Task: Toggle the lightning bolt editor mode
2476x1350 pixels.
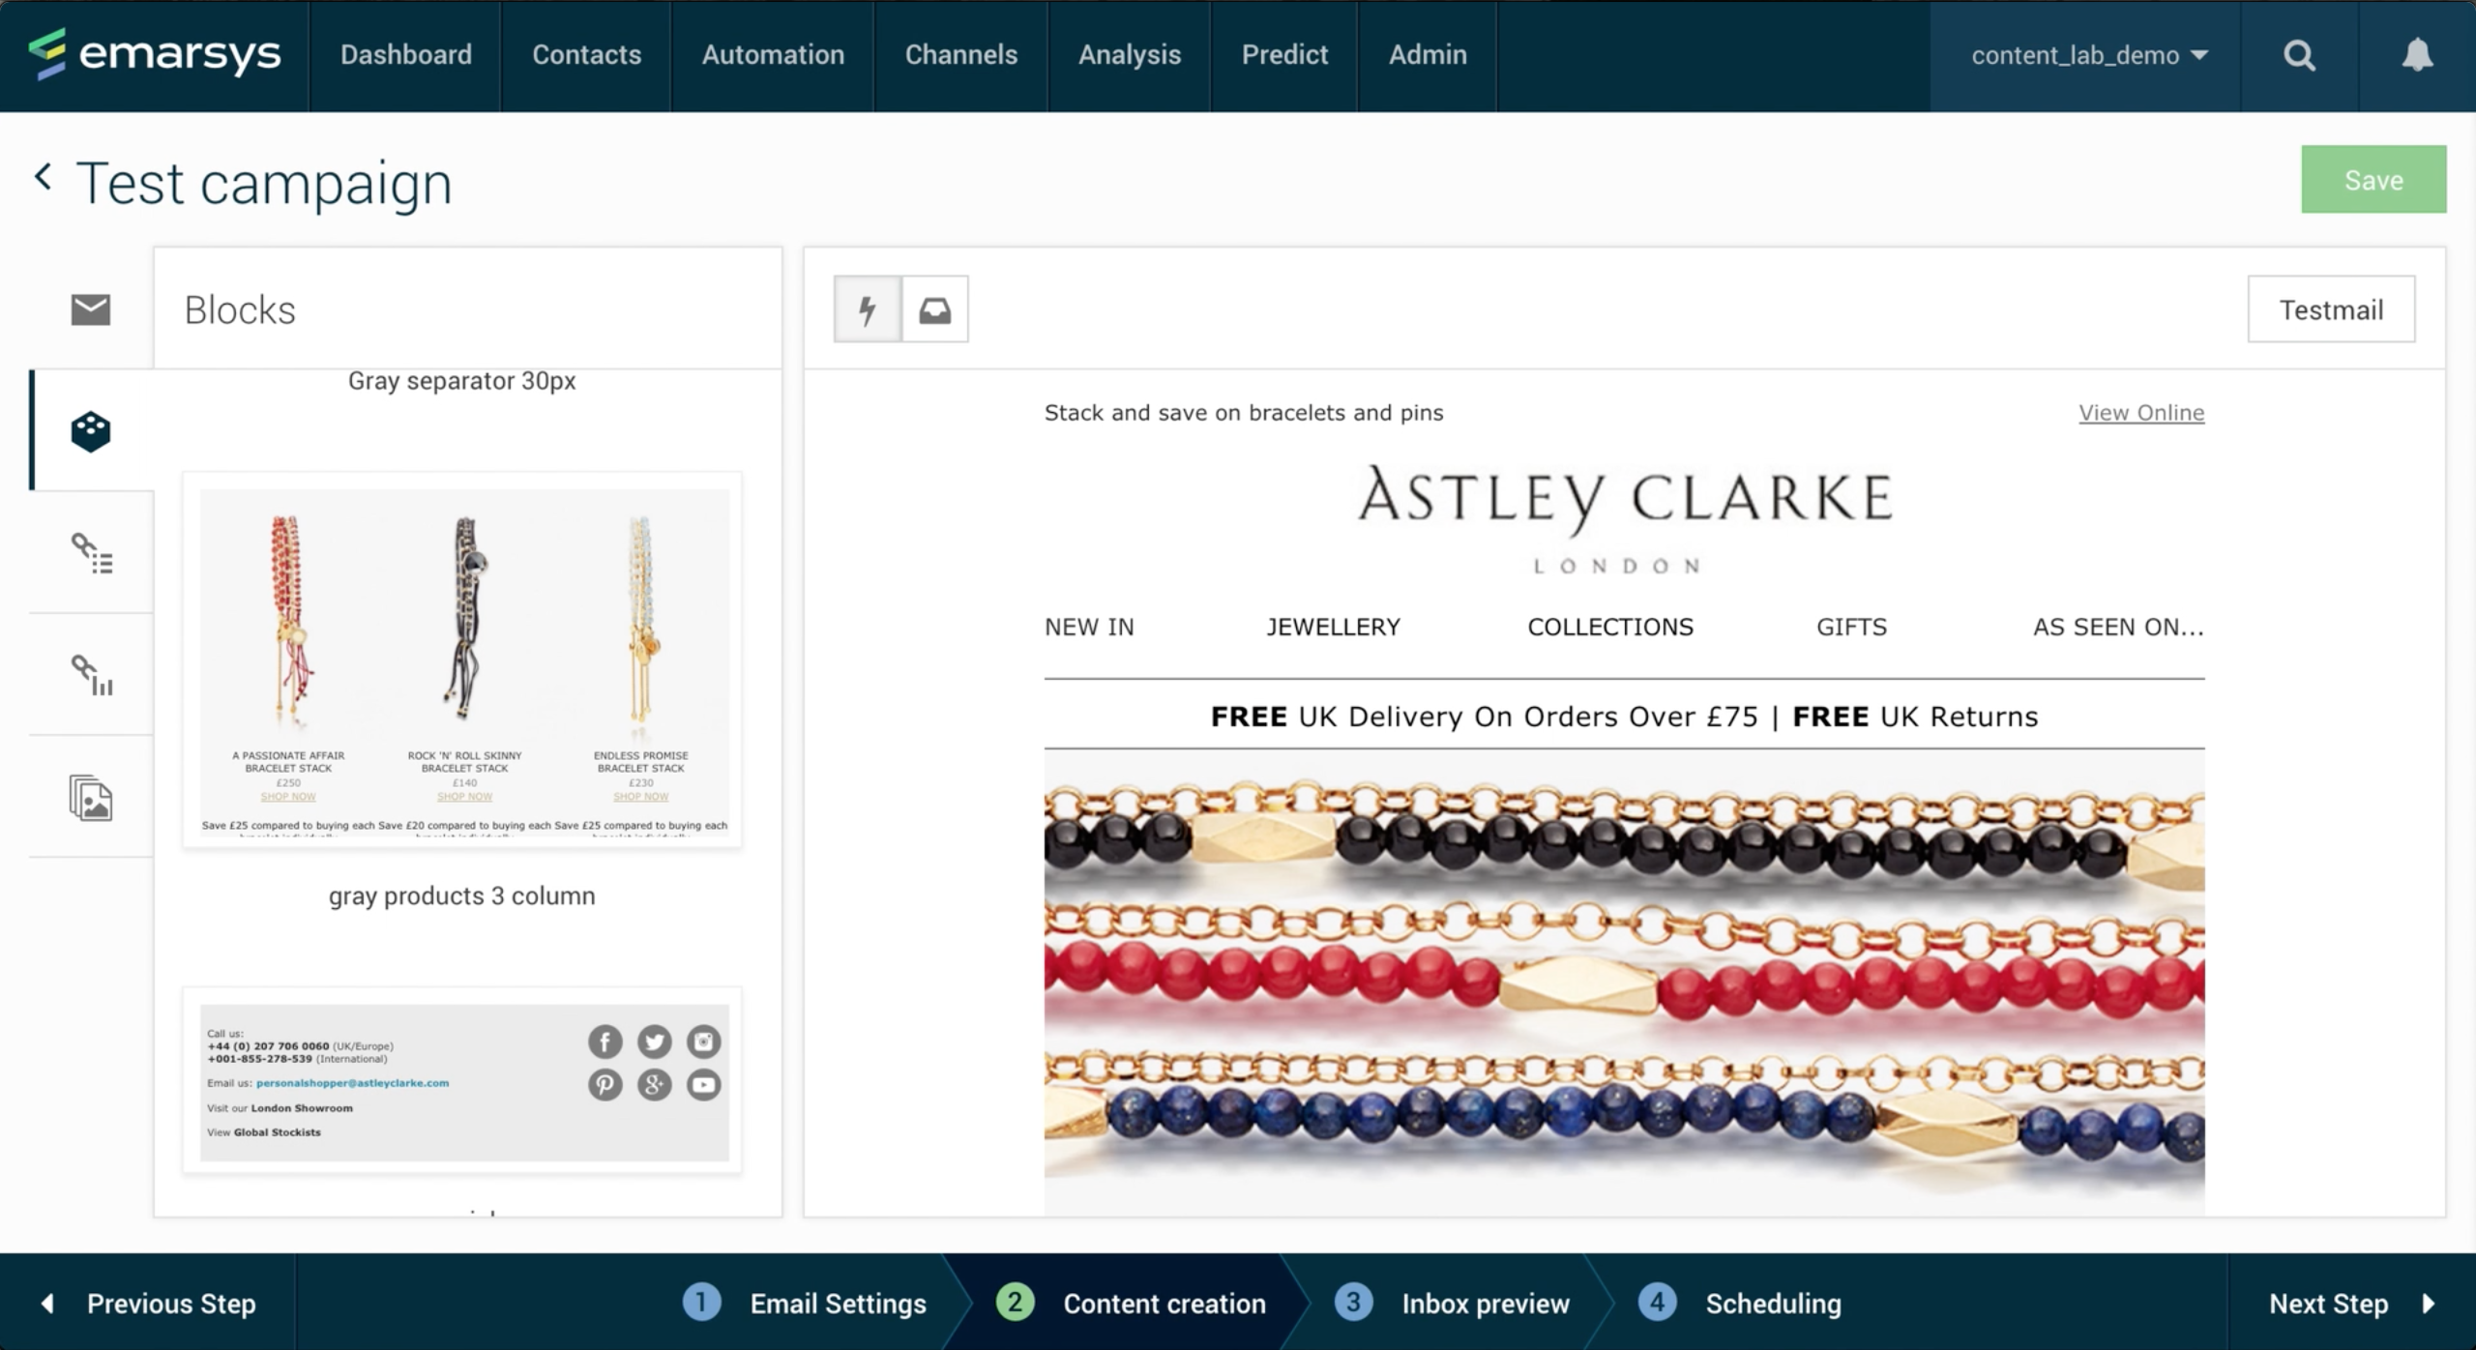Action: (867, 310)
